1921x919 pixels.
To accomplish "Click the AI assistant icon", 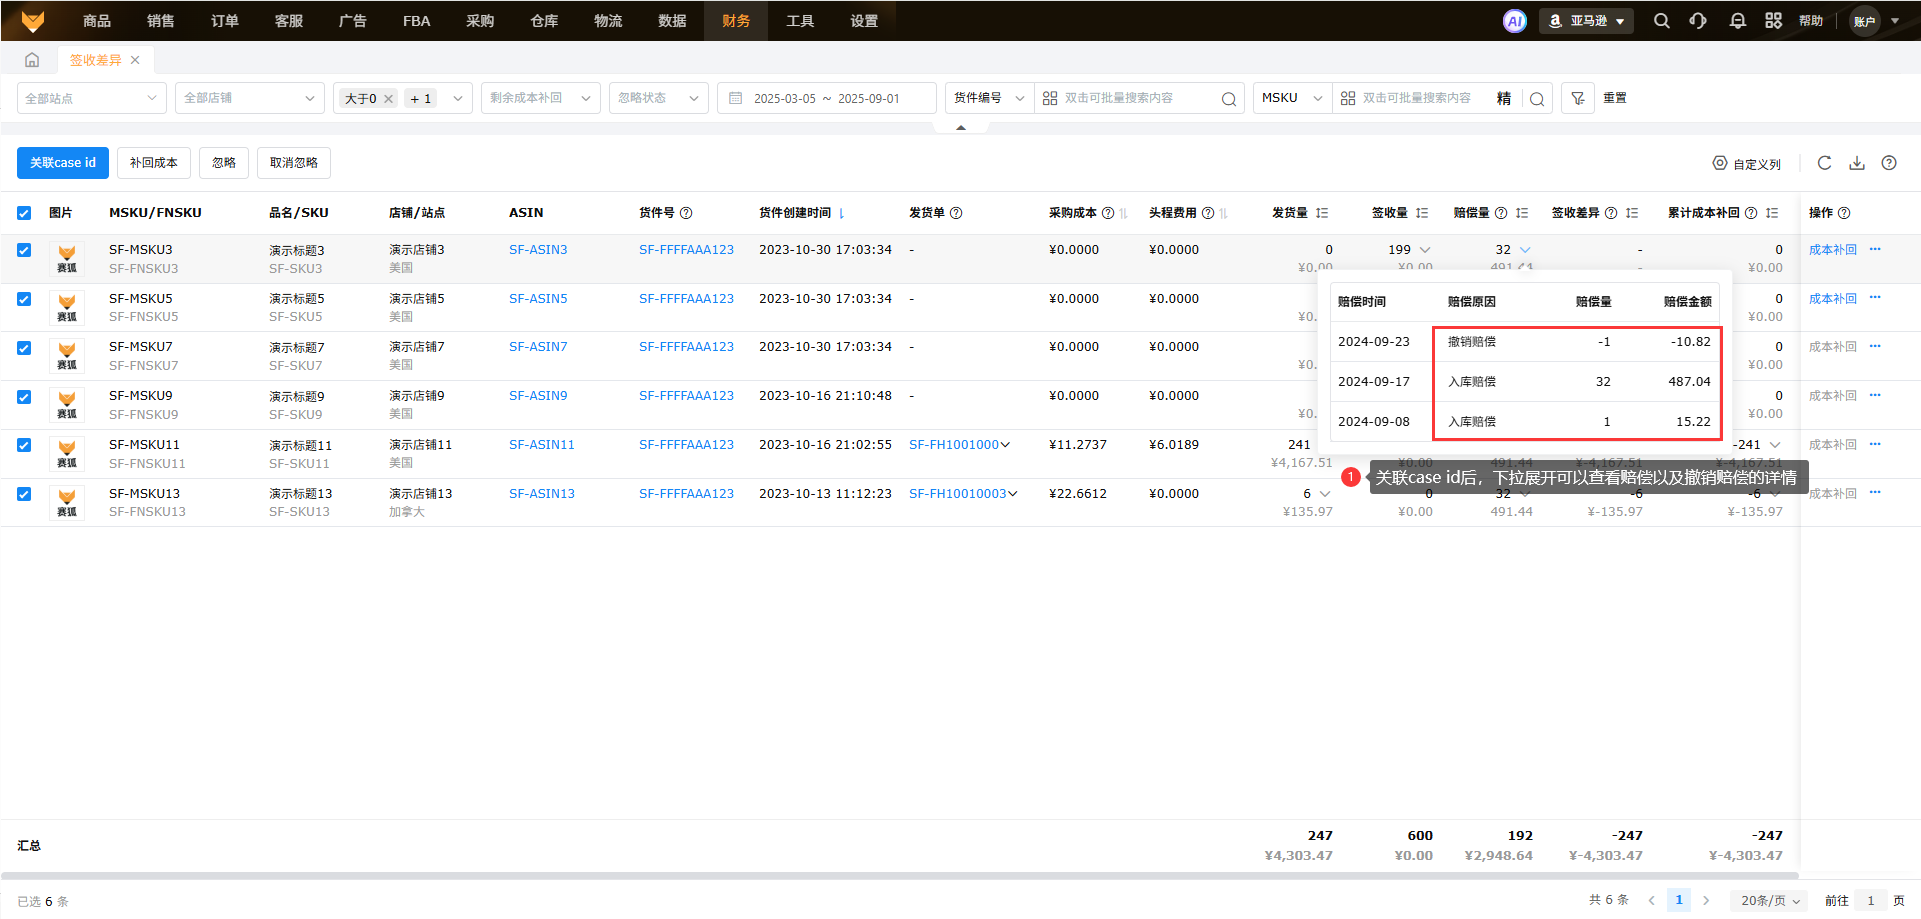I will [1514, 21].
